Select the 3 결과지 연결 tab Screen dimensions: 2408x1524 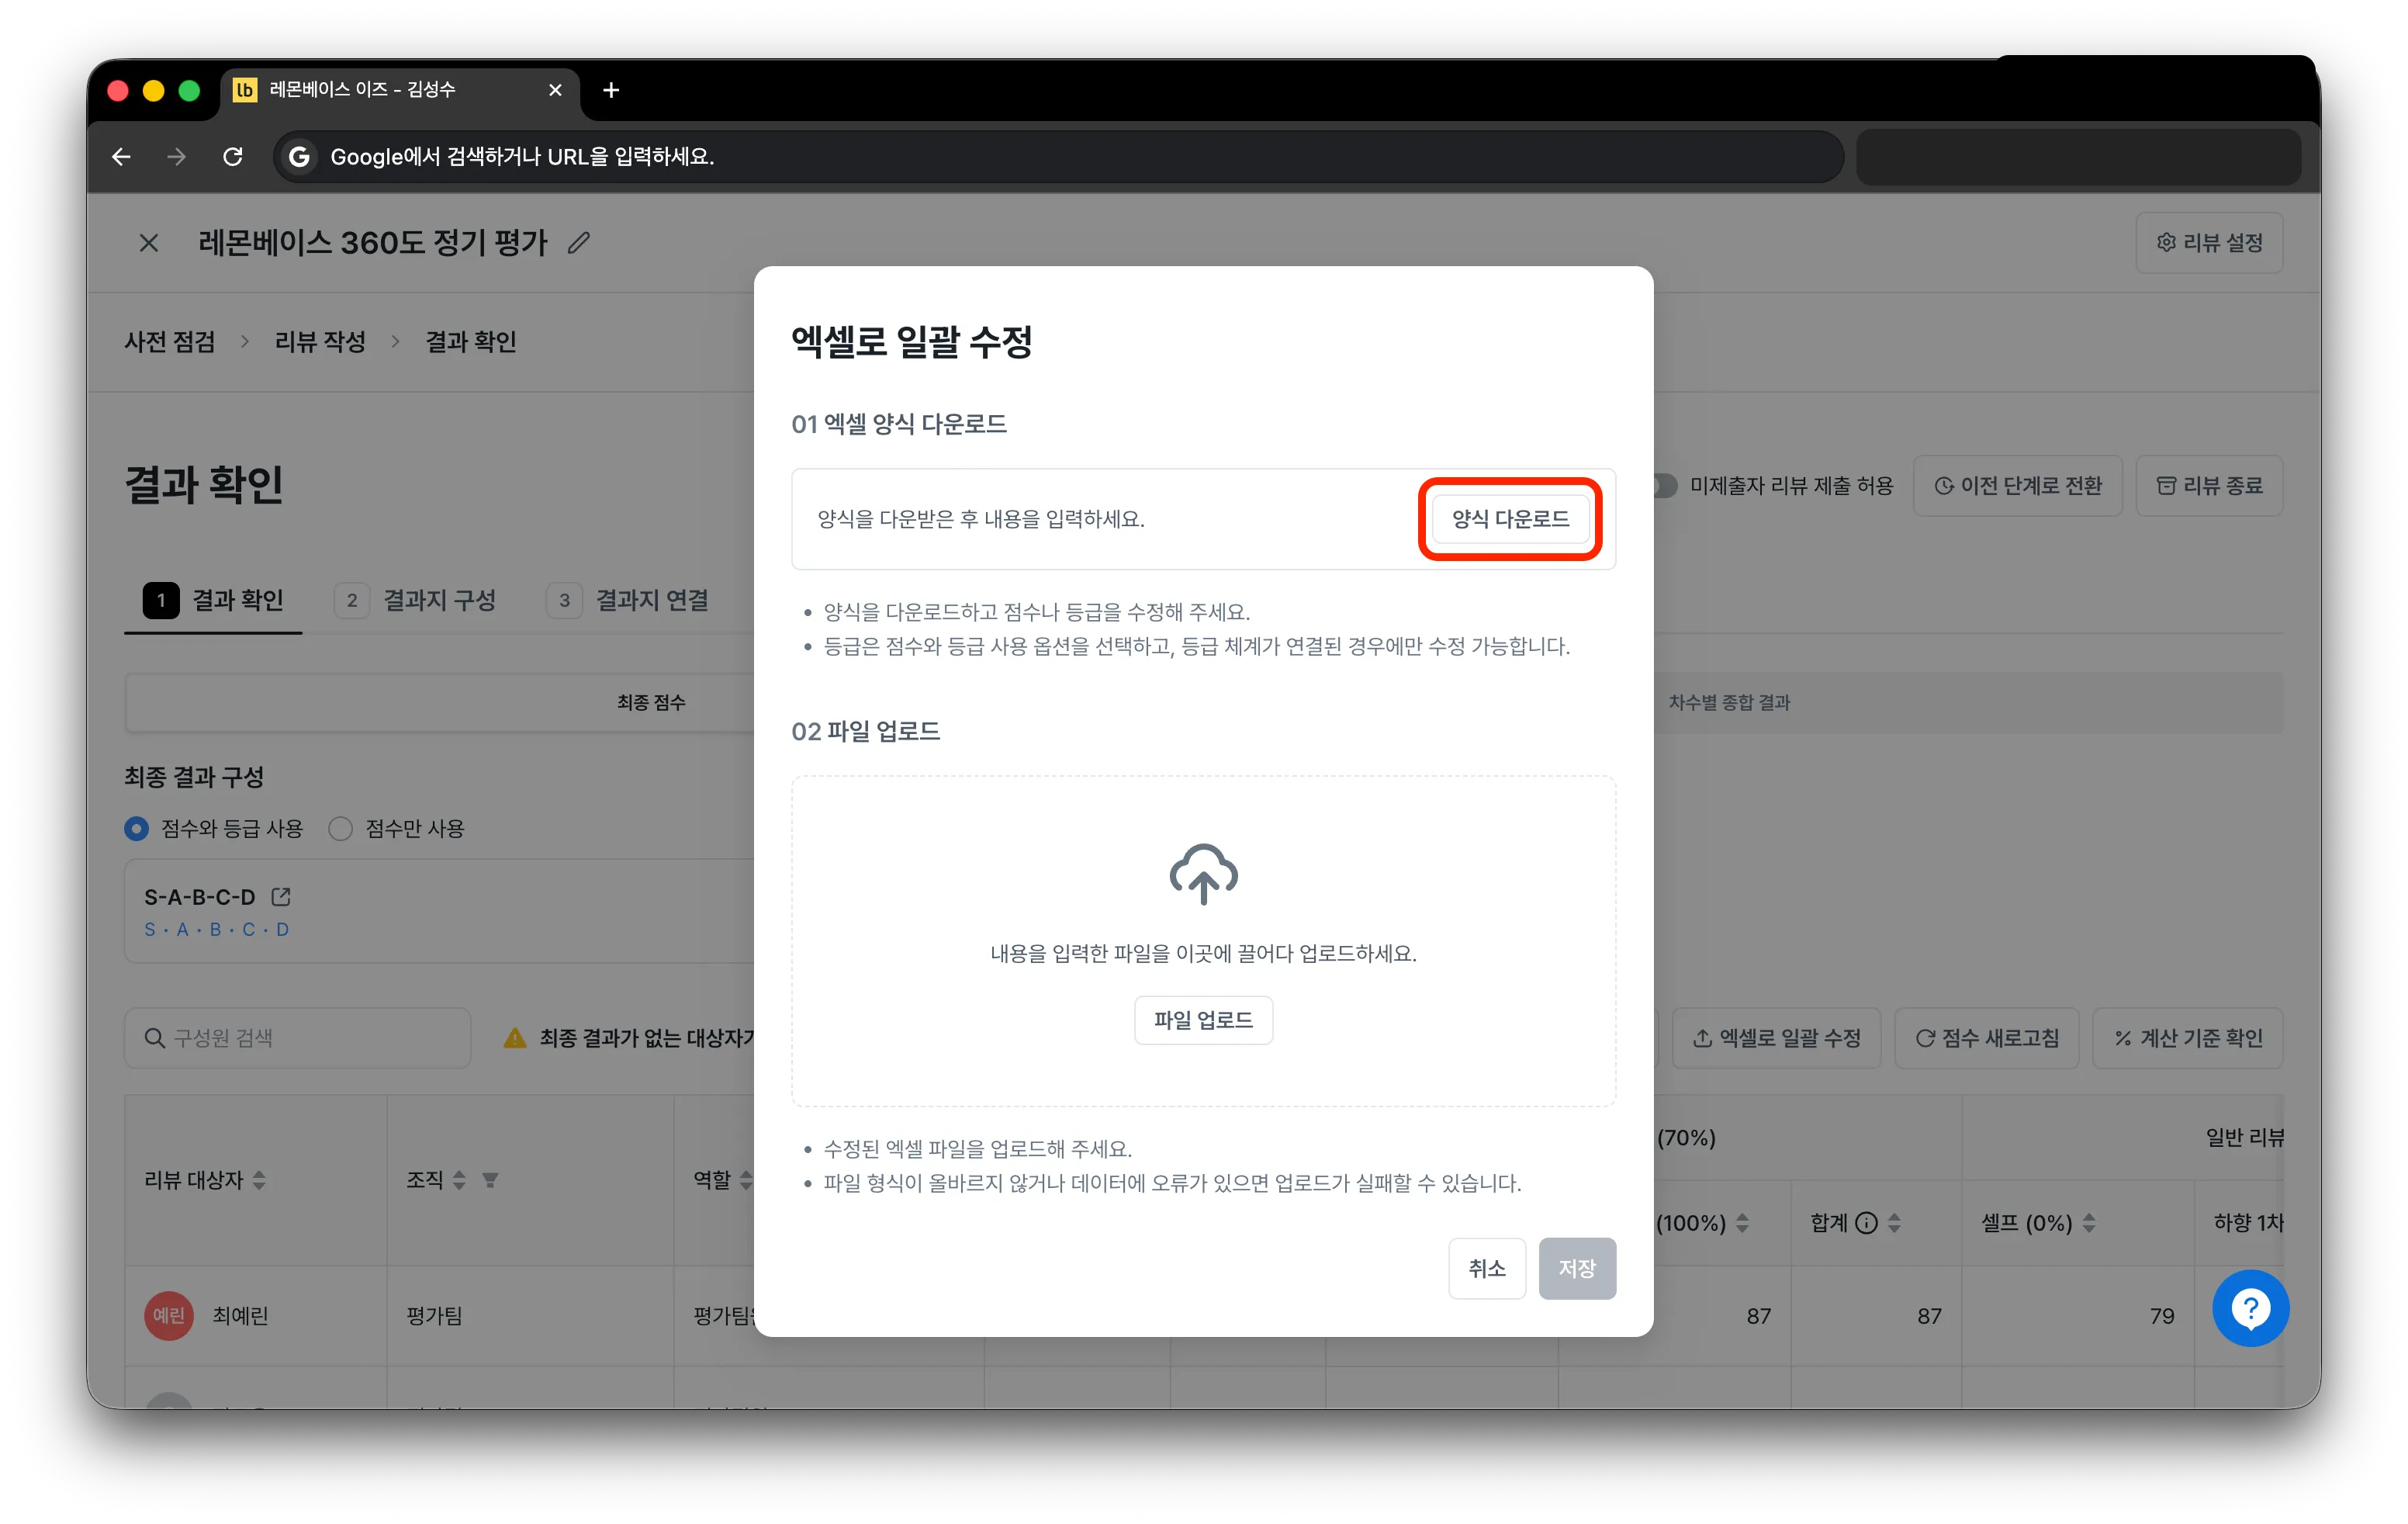[x=628, y=600]
